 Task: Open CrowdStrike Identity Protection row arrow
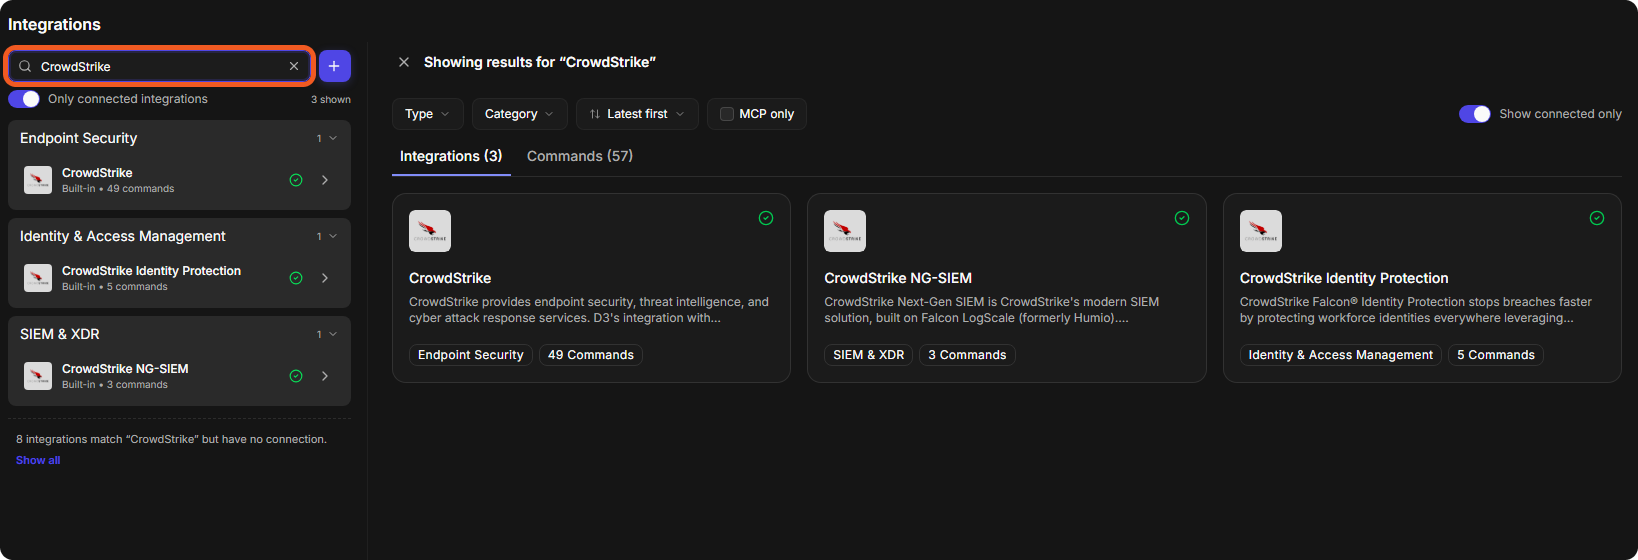click(x=325, y=278)
